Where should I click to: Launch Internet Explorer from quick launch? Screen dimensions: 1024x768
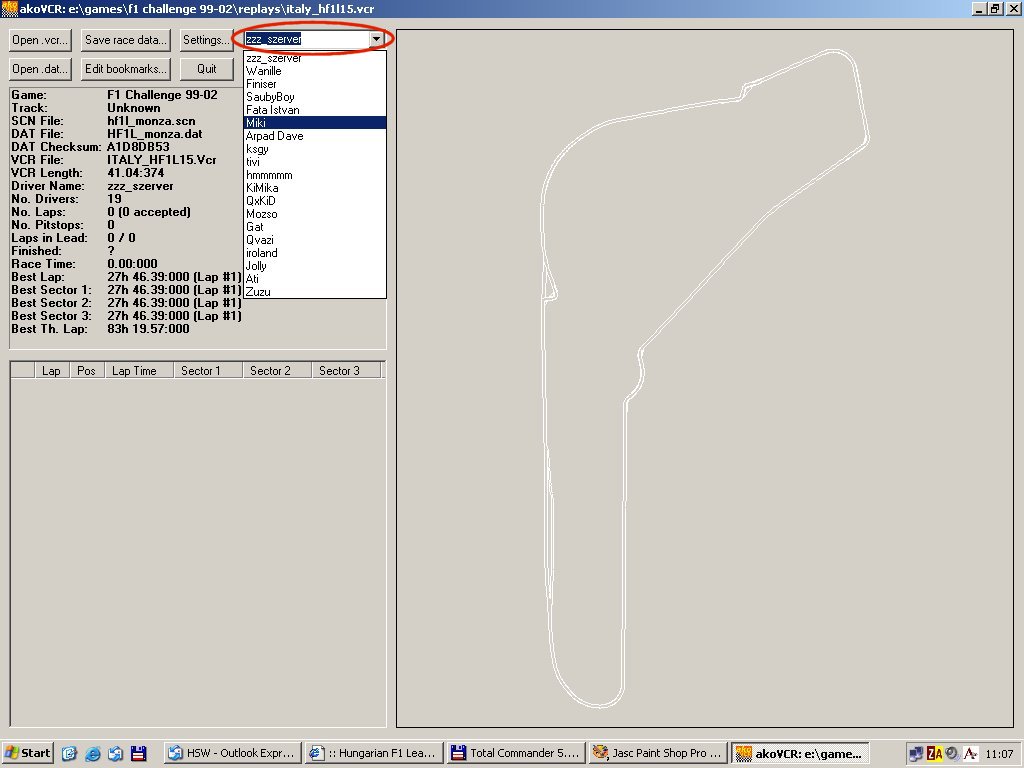[x=93, y=753]
